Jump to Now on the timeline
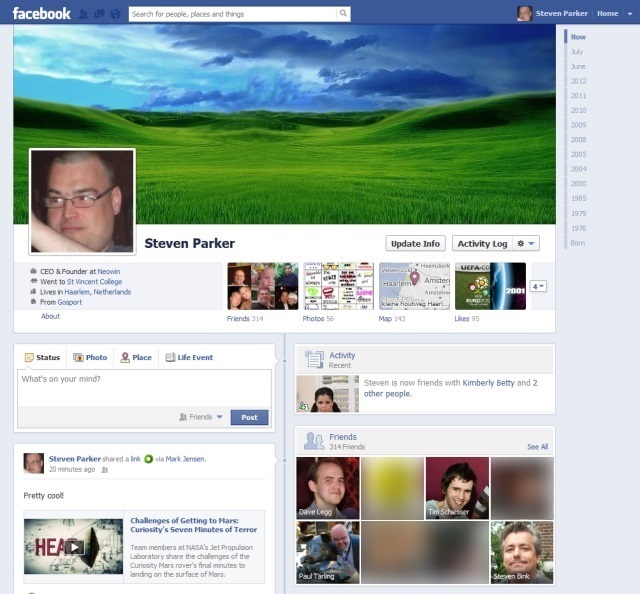 pos(578,37)
